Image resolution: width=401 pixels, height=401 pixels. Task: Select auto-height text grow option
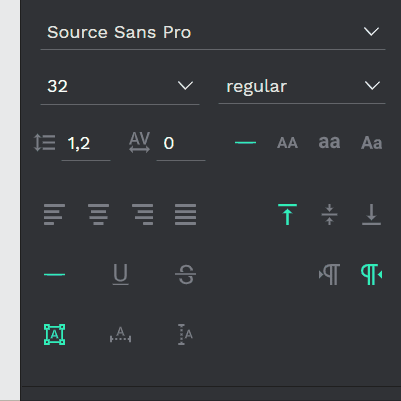click(185, 334)
